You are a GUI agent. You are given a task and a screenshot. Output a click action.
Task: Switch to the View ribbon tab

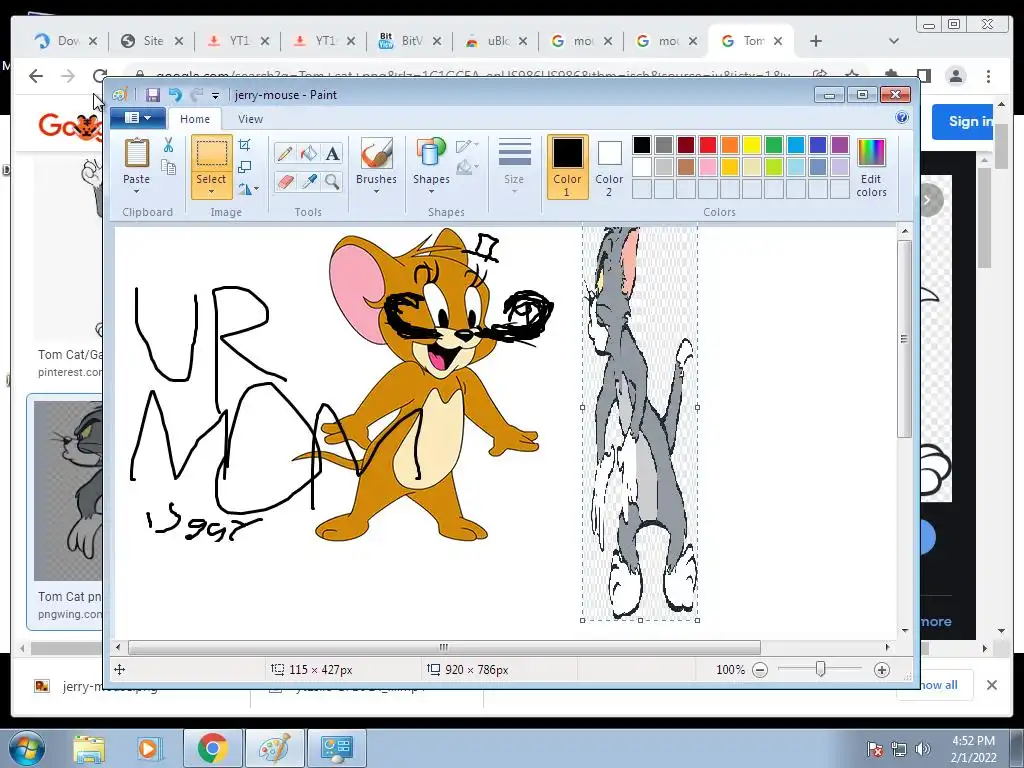click(x=250, y=119)
